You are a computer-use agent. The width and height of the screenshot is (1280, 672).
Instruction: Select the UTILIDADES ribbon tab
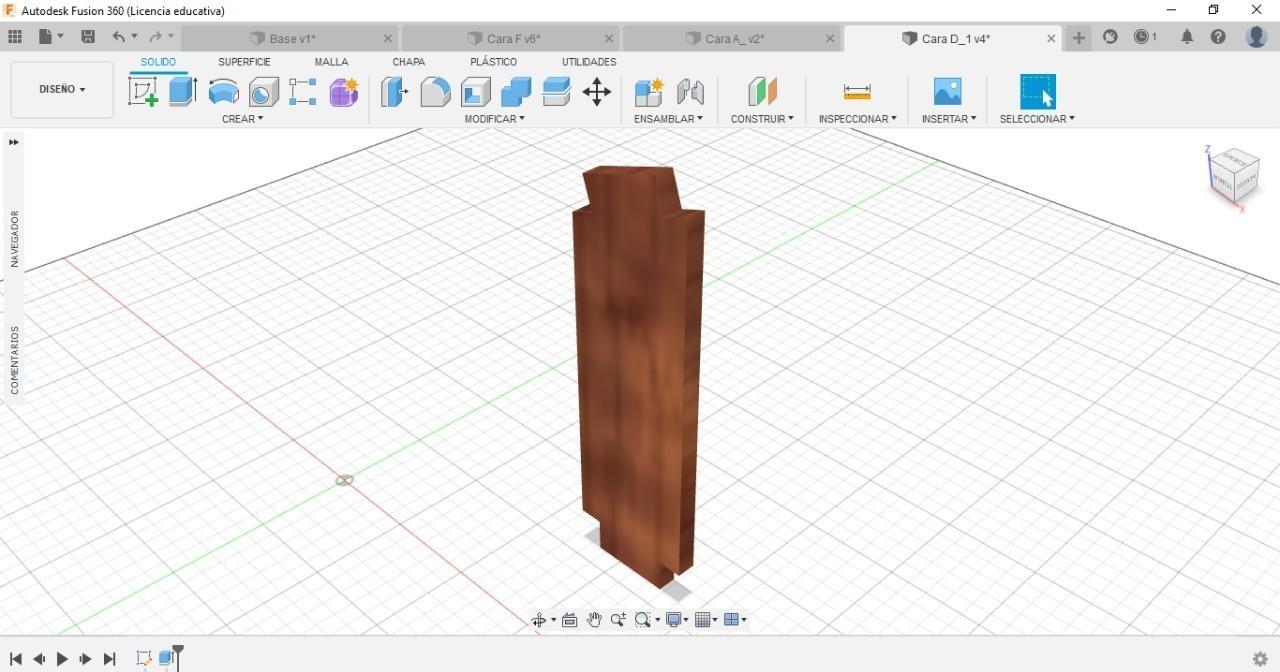pyautogui.click(x=589, y=62)
